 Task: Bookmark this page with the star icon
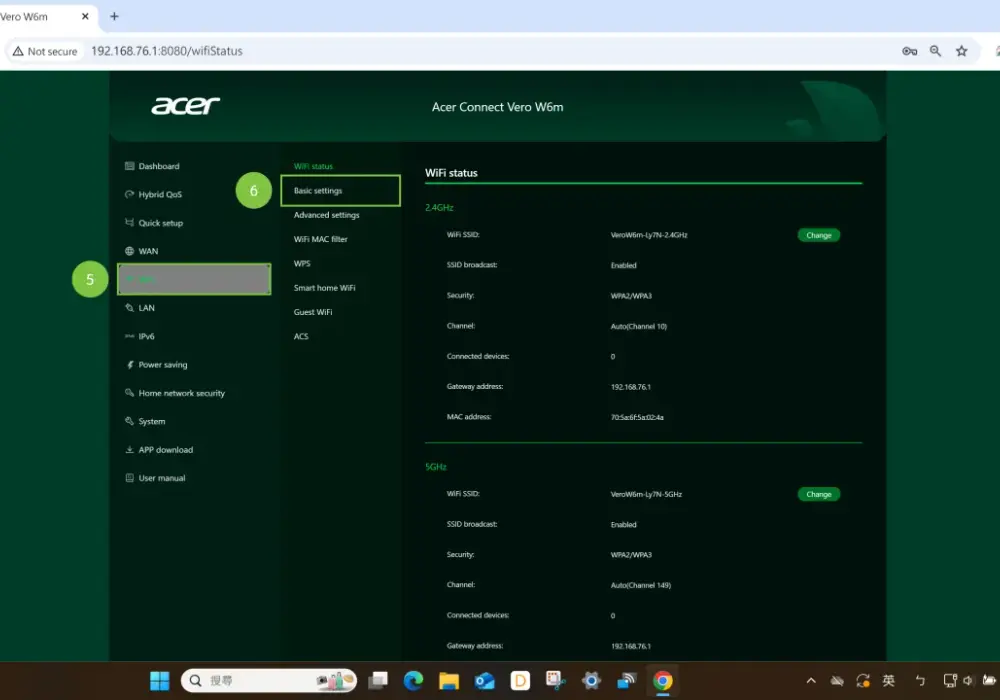[x=962, y=51]
